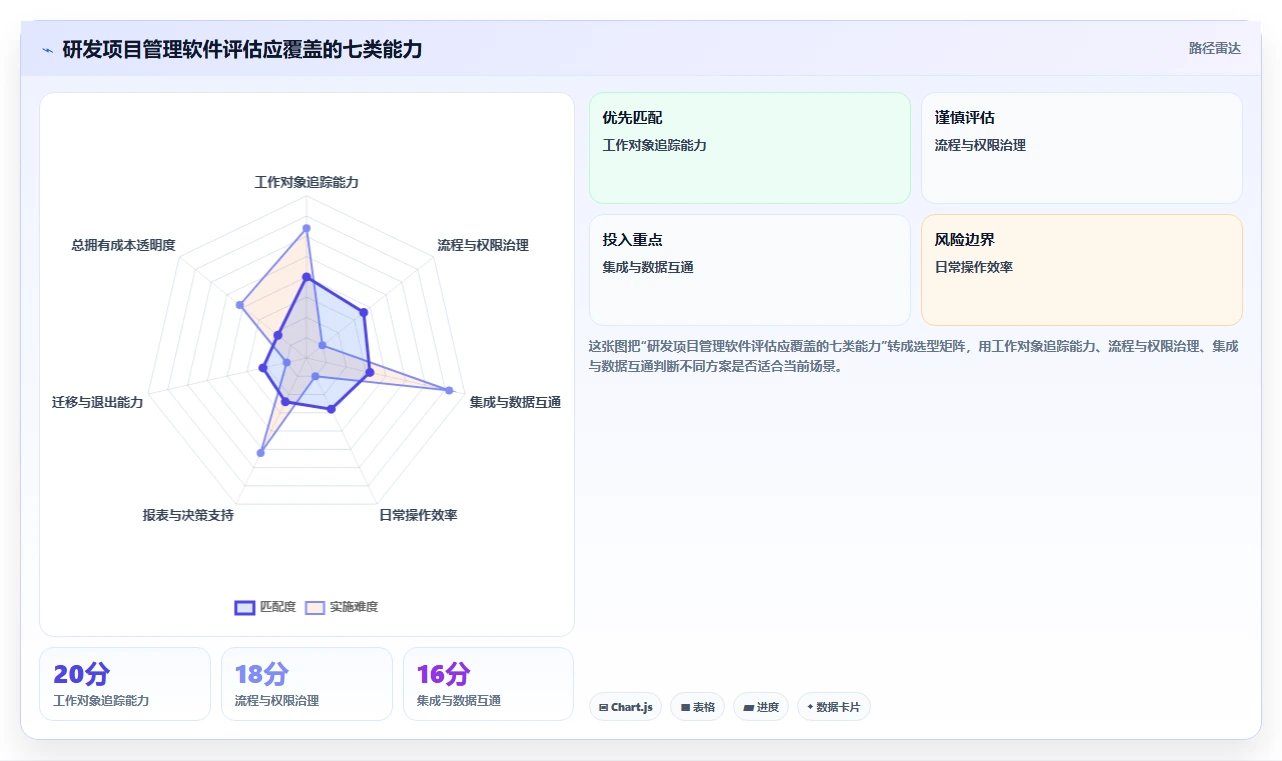Toggle the 匹配度 legend item

265,607
